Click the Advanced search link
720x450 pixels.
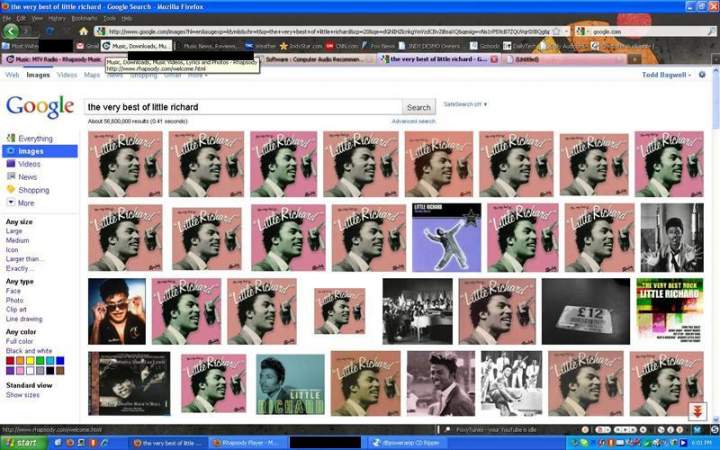(x=413, y=121)
